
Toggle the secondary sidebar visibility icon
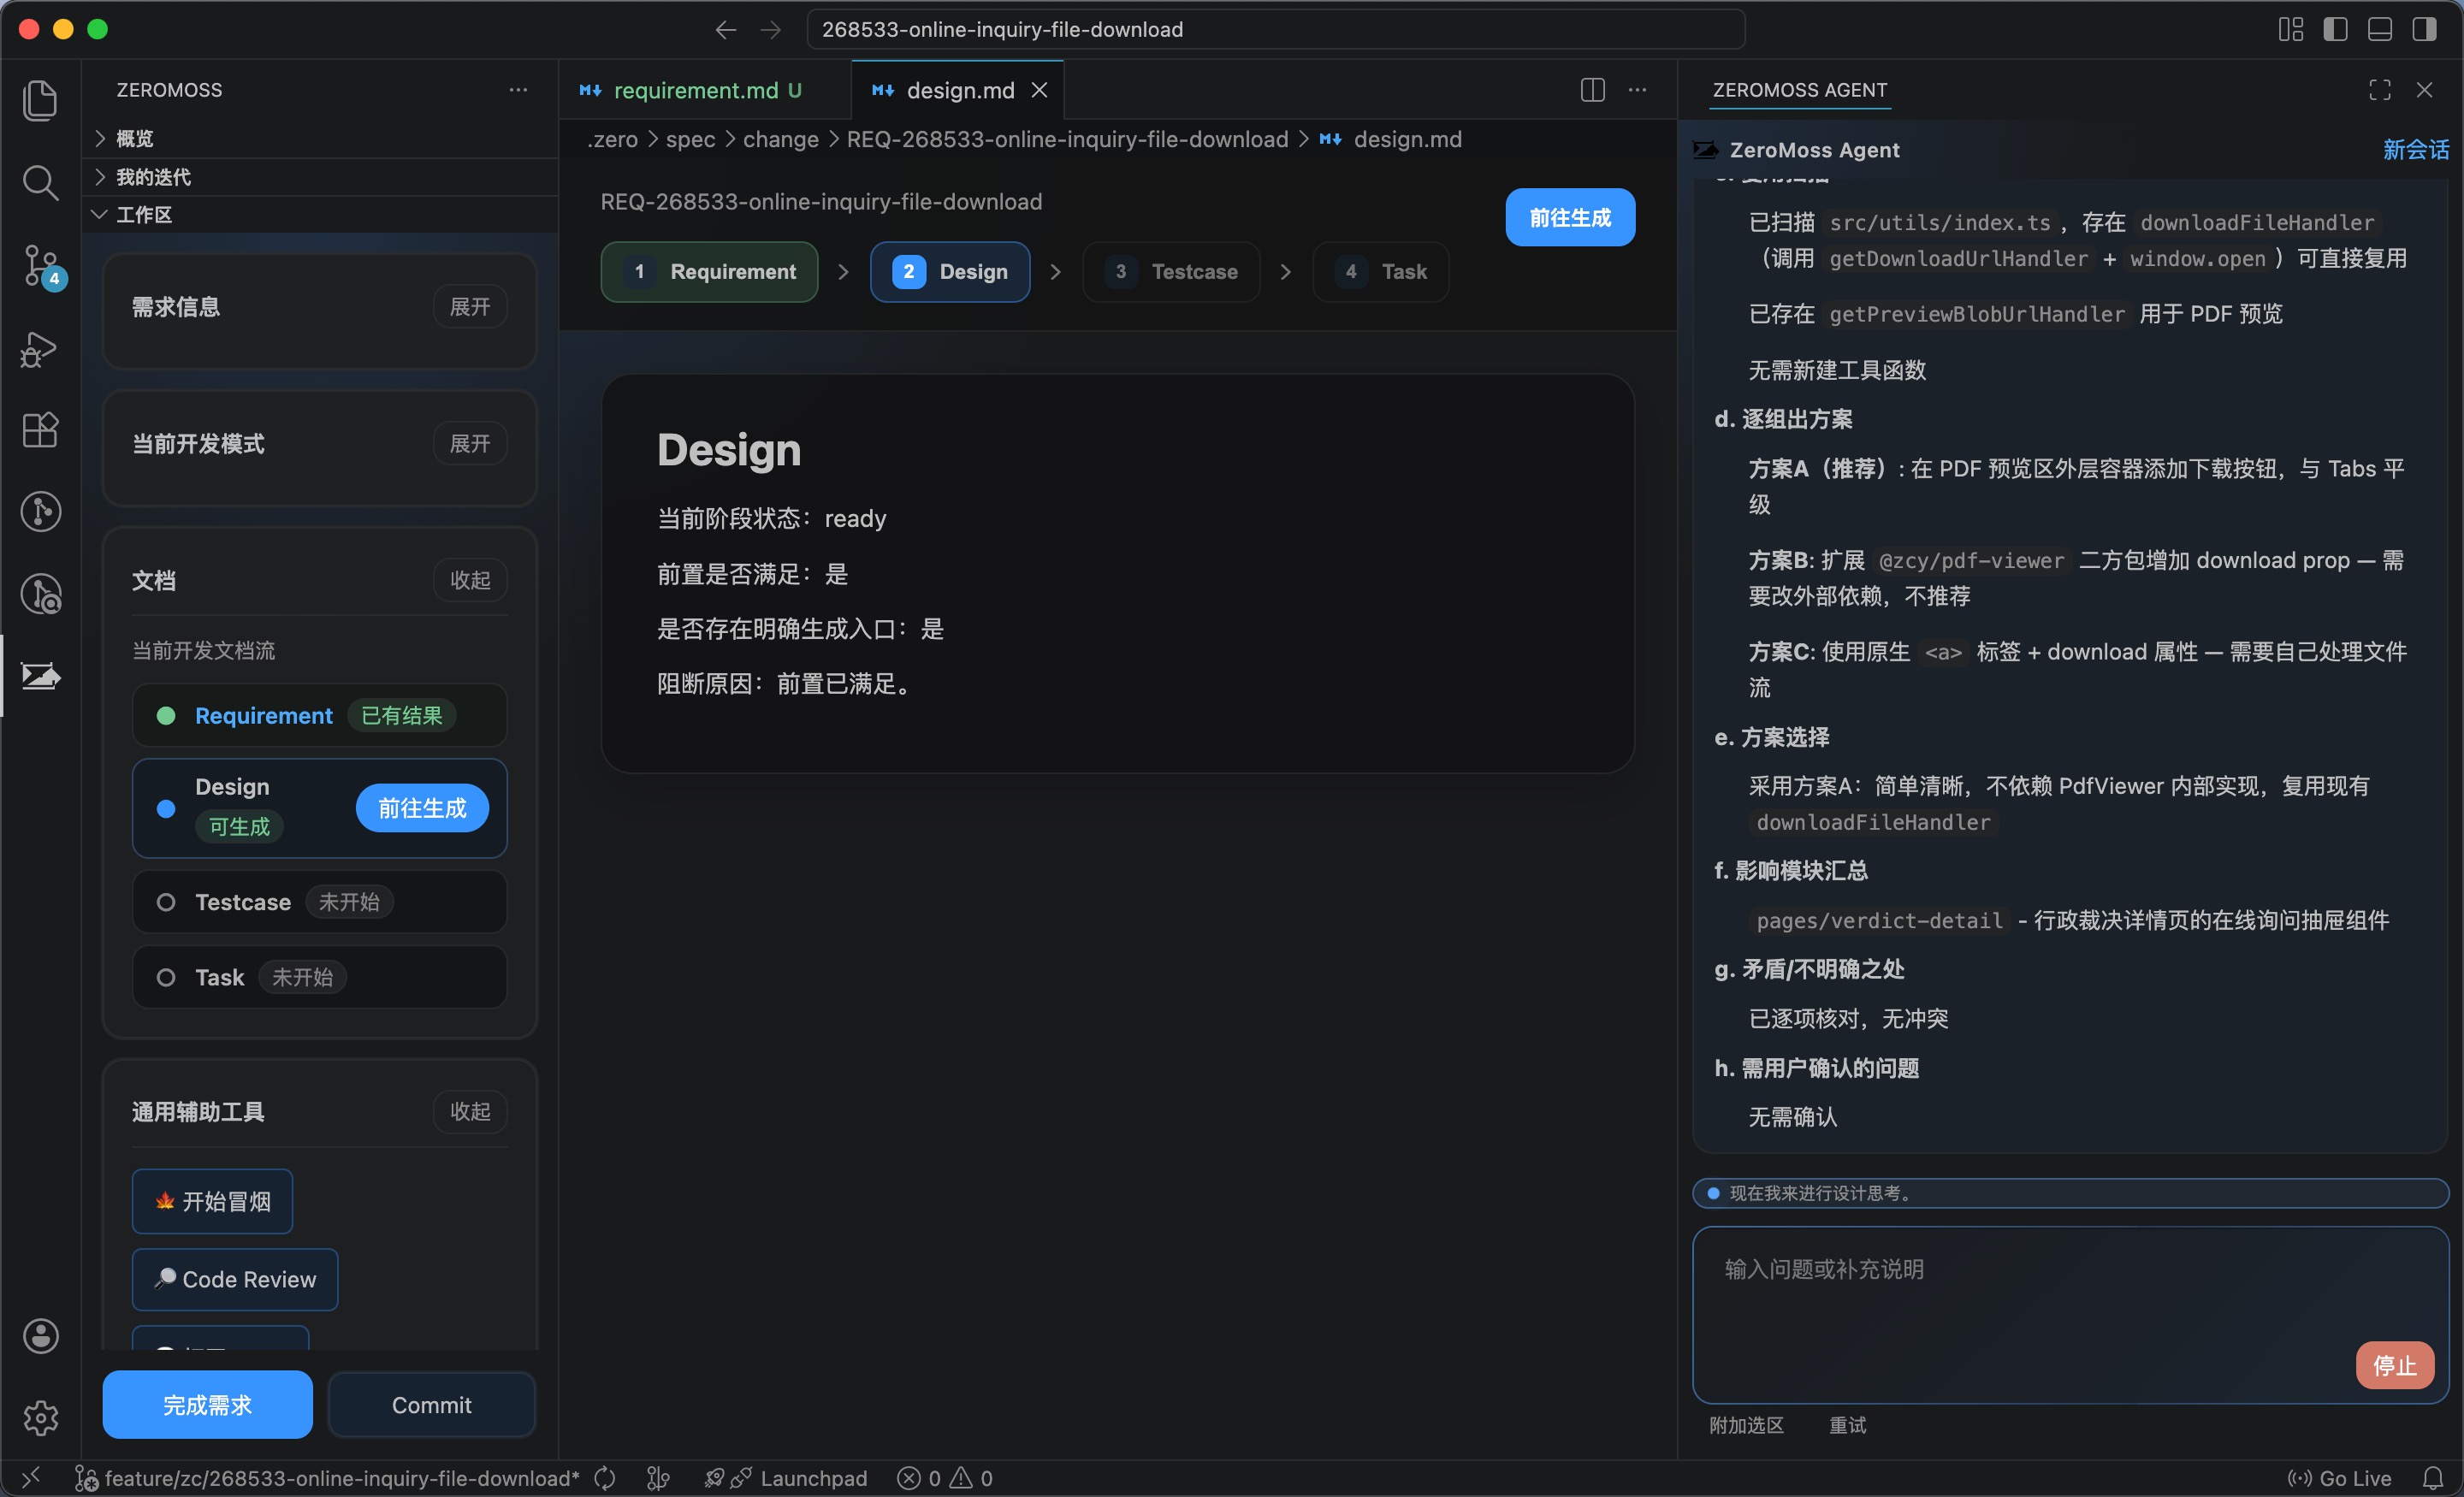point(2424,29)
